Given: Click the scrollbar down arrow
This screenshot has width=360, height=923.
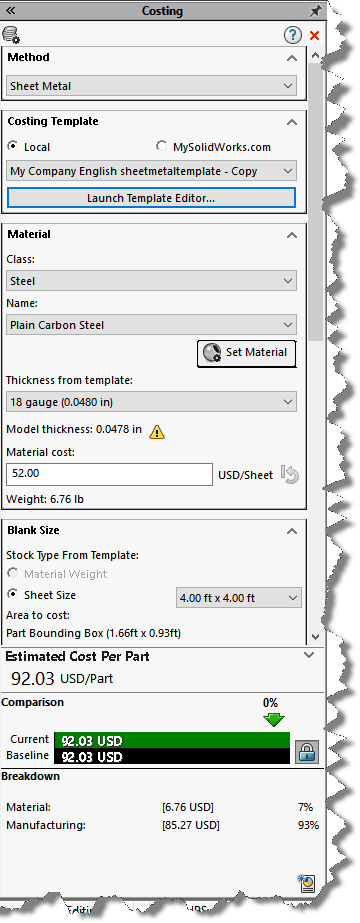Looking at the screenshot, I should 315,636.
